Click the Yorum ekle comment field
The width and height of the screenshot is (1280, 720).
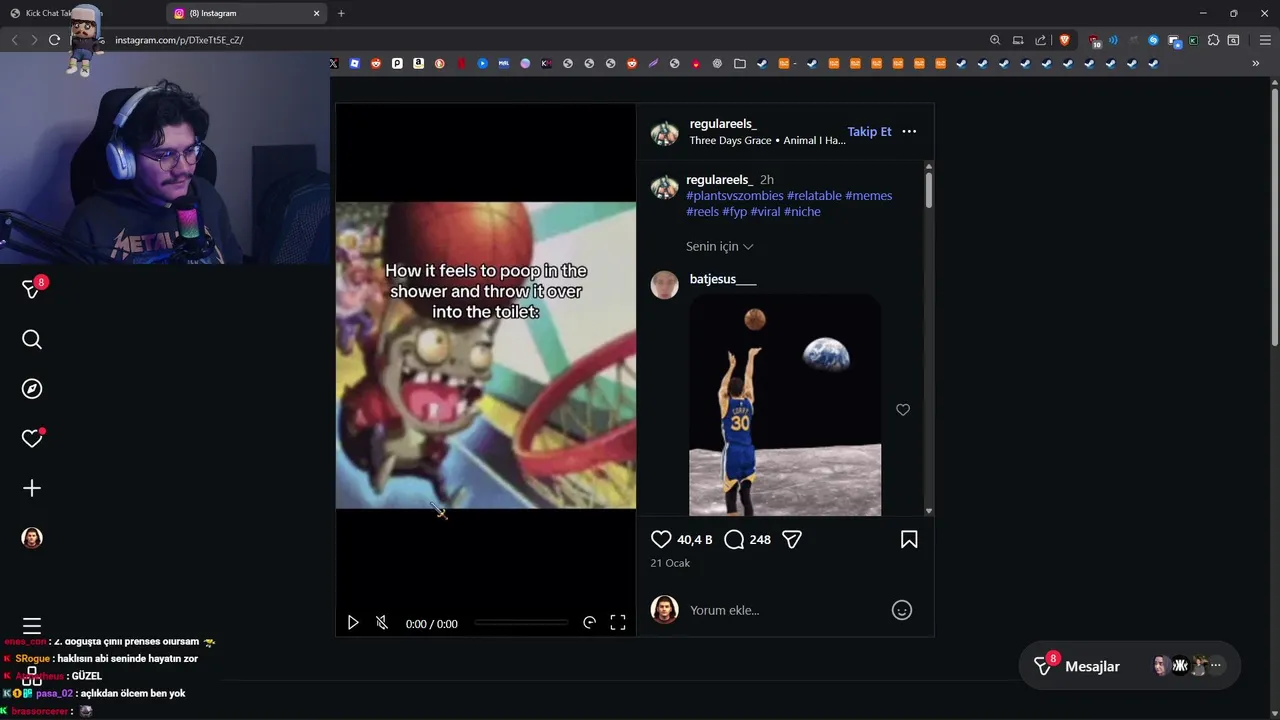[x=785, y=610]
